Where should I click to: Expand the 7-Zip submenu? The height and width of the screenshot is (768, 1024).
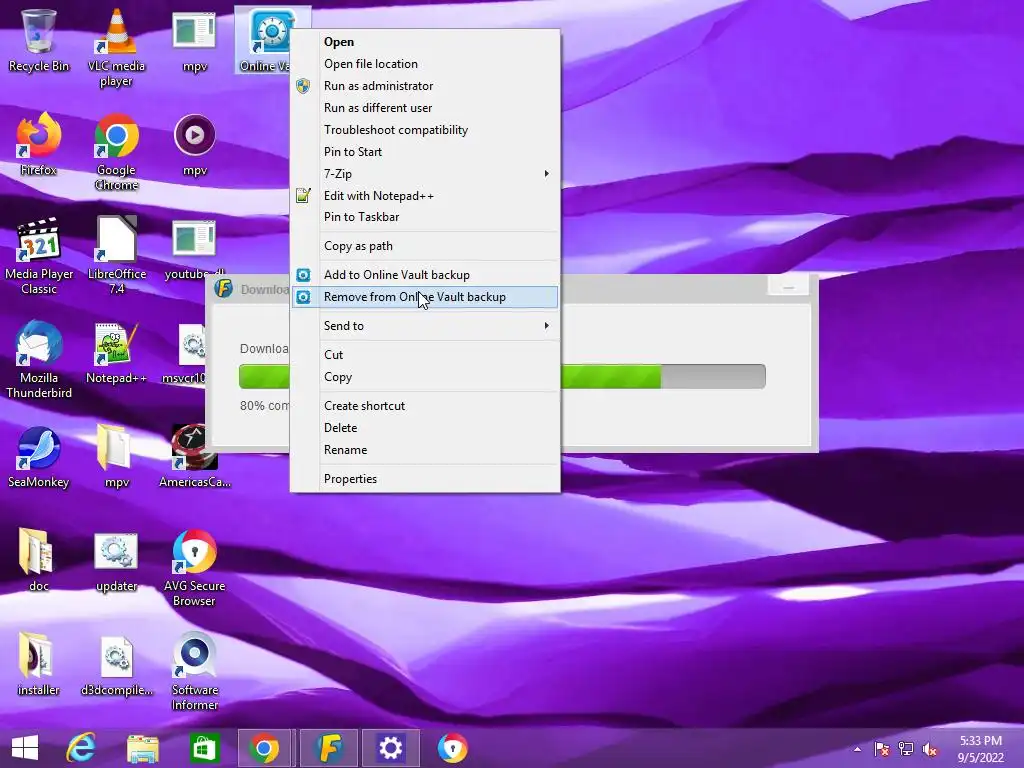[424, 174]
